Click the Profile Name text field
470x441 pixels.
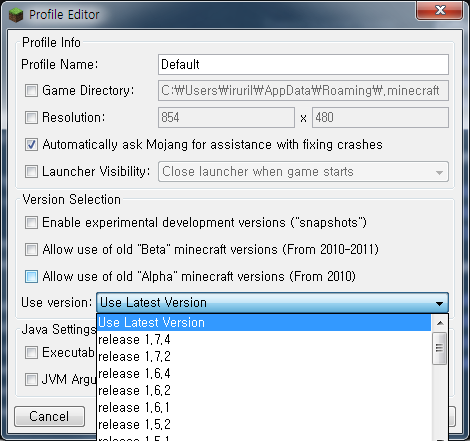[303, 64]
